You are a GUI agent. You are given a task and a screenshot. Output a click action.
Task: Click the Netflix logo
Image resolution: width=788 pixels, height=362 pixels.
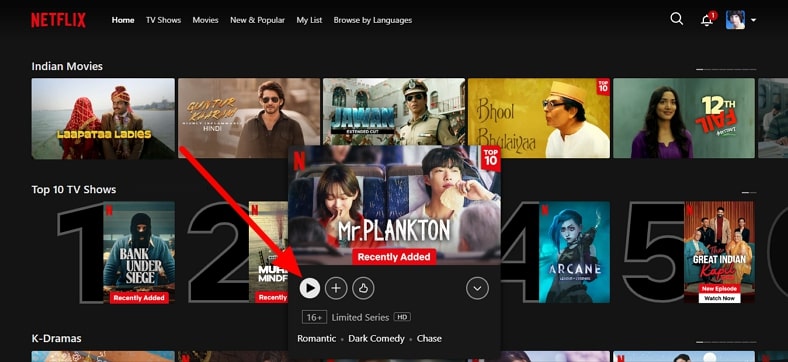click(58, 20)
